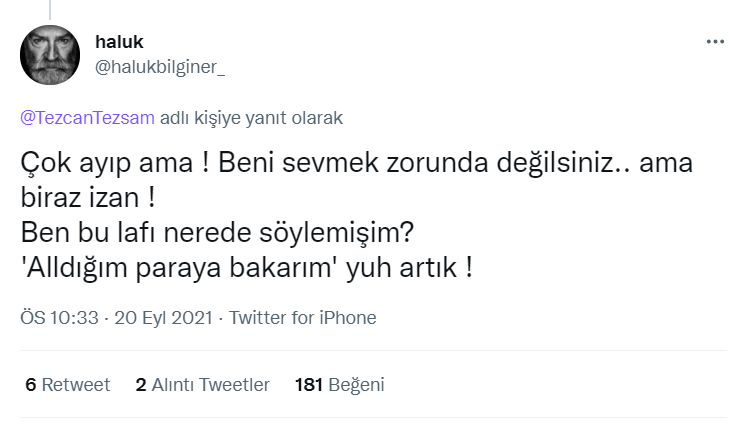729x429 pixels.
Task: Open the "Alıntı Tweetler" quote tweets
Action: [x=211, y=384]
